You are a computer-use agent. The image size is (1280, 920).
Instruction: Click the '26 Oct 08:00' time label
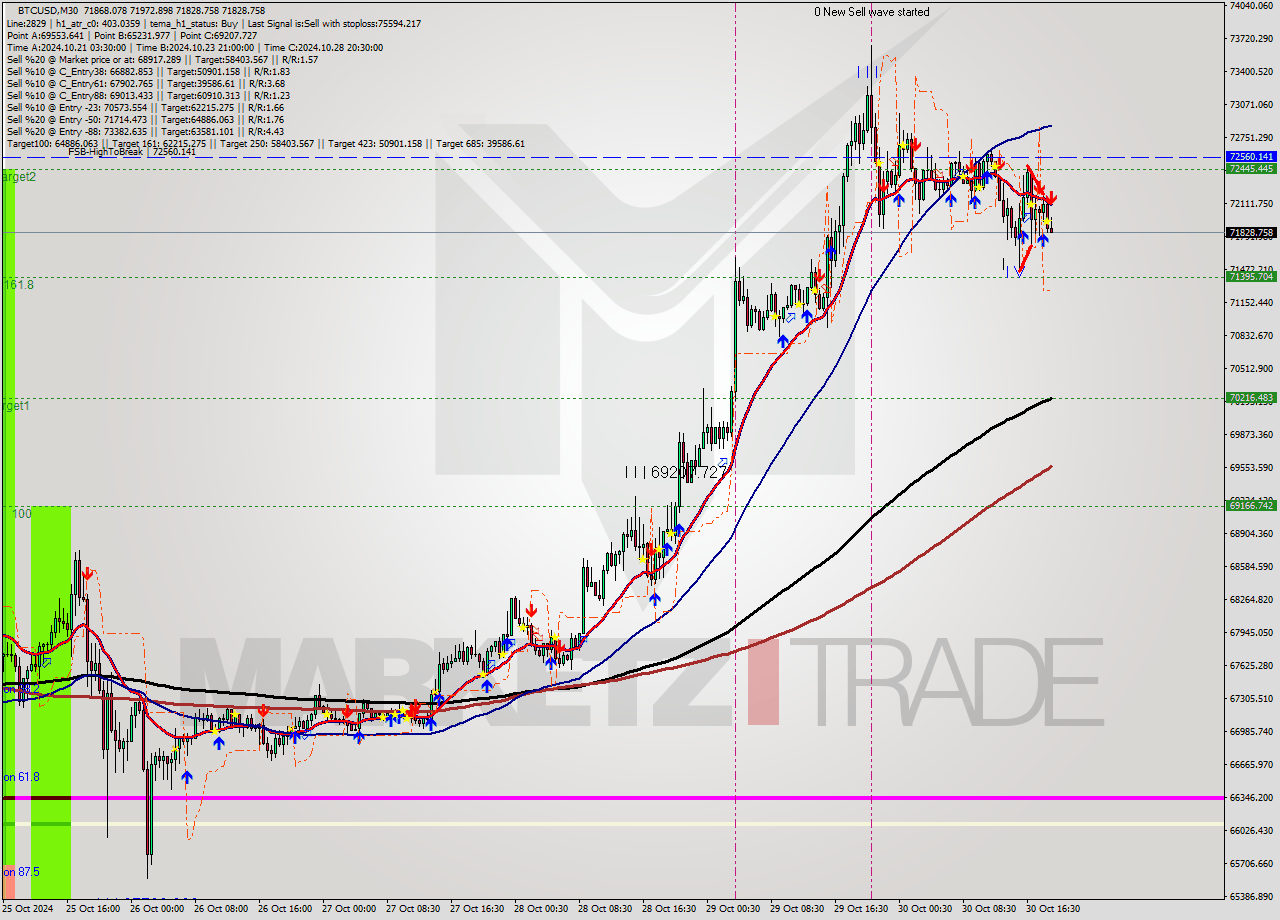point(221,910)
